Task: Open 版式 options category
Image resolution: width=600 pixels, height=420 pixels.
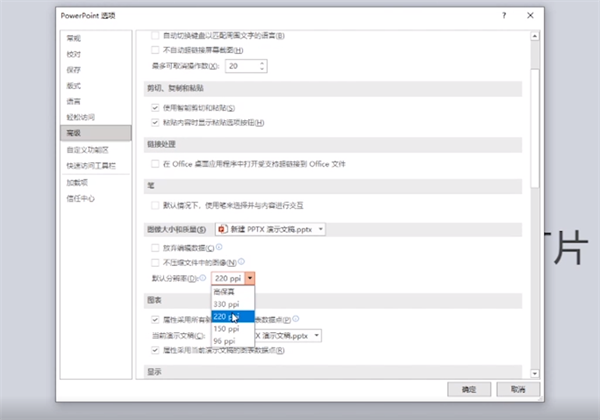Action: click(96, 86)
